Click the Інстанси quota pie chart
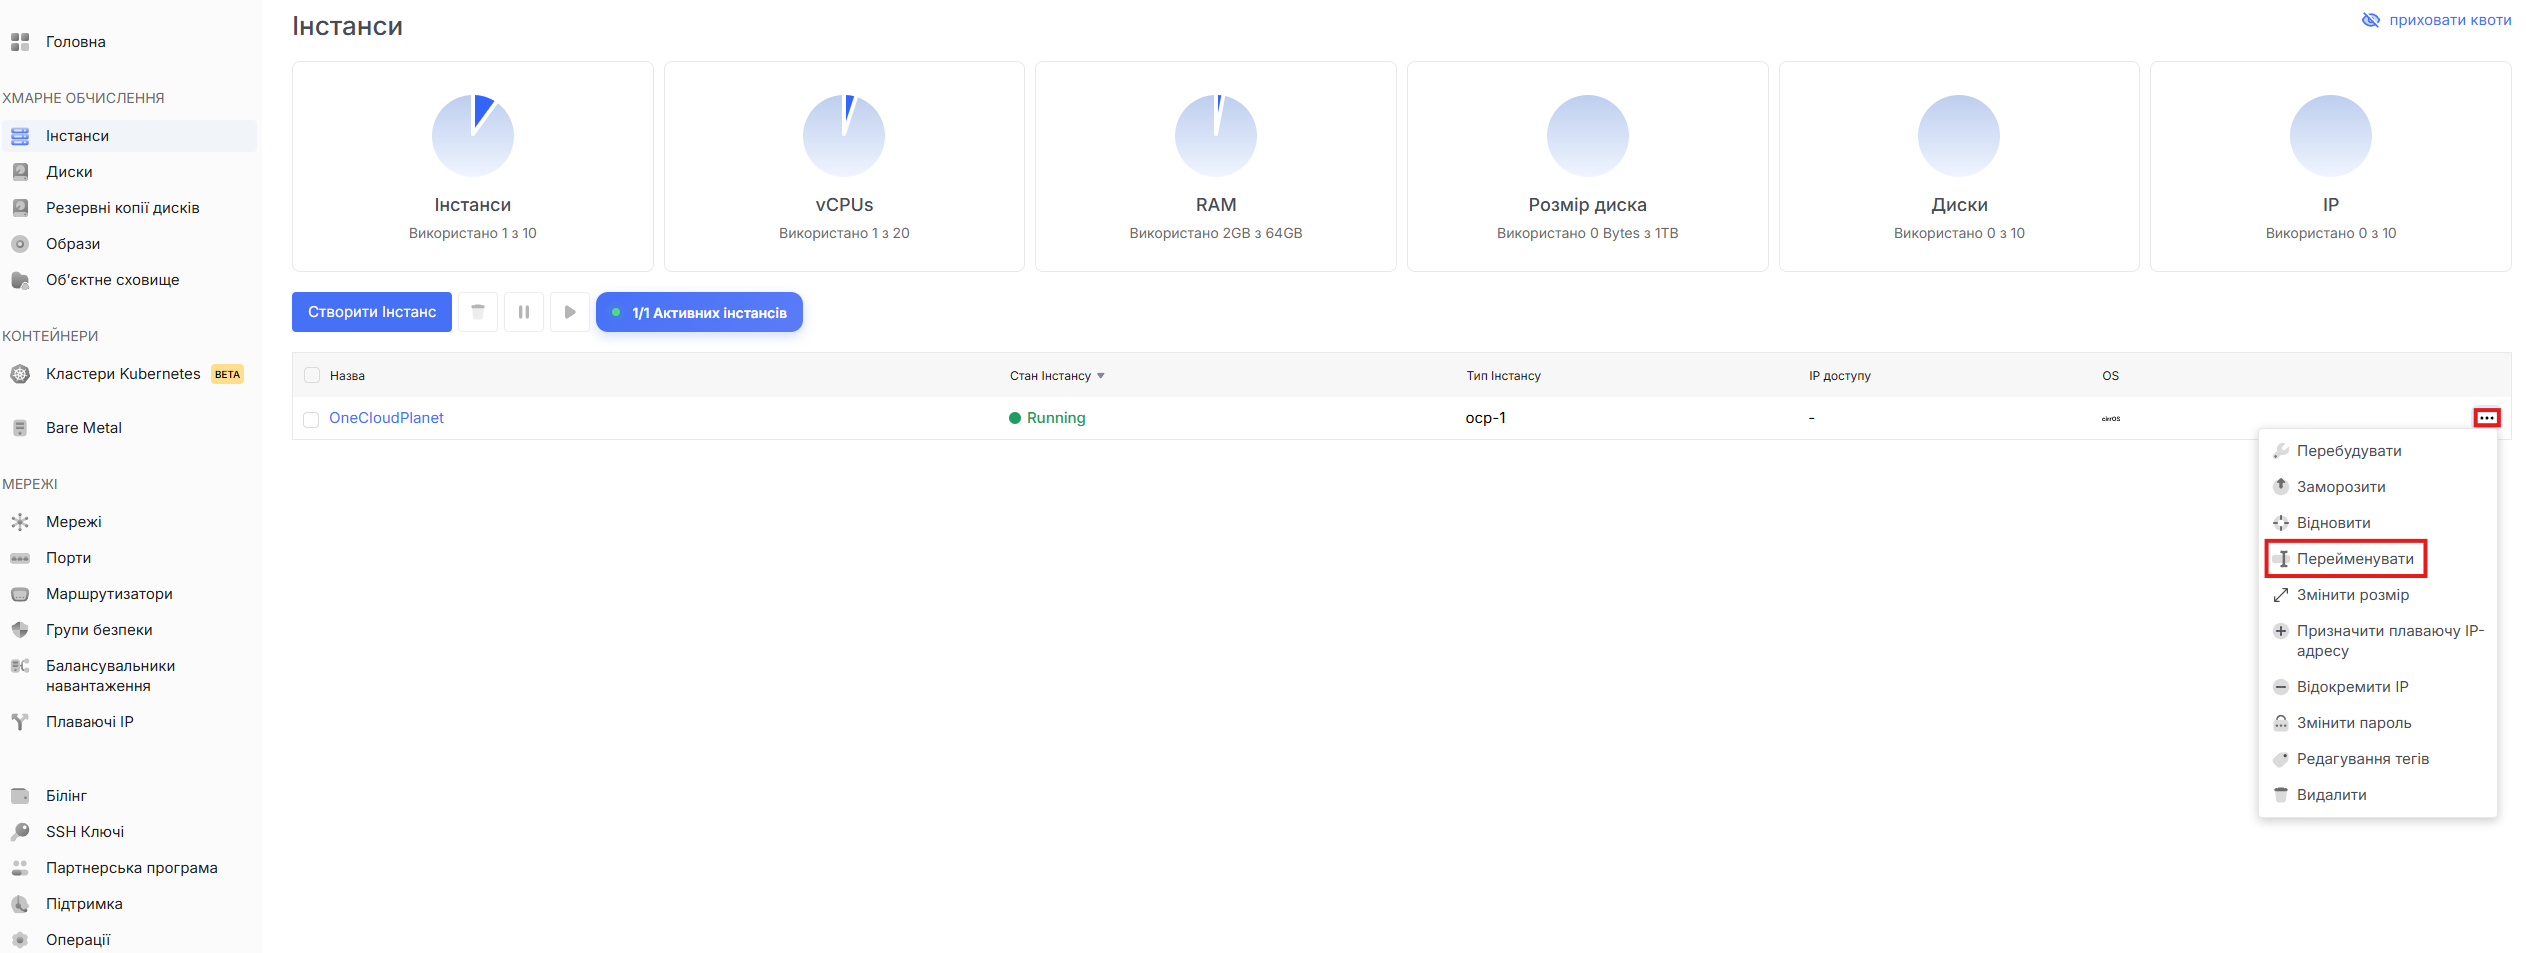Image resolution: width=2526 pixels, height=953 pixels. click(x=473, y=136)
